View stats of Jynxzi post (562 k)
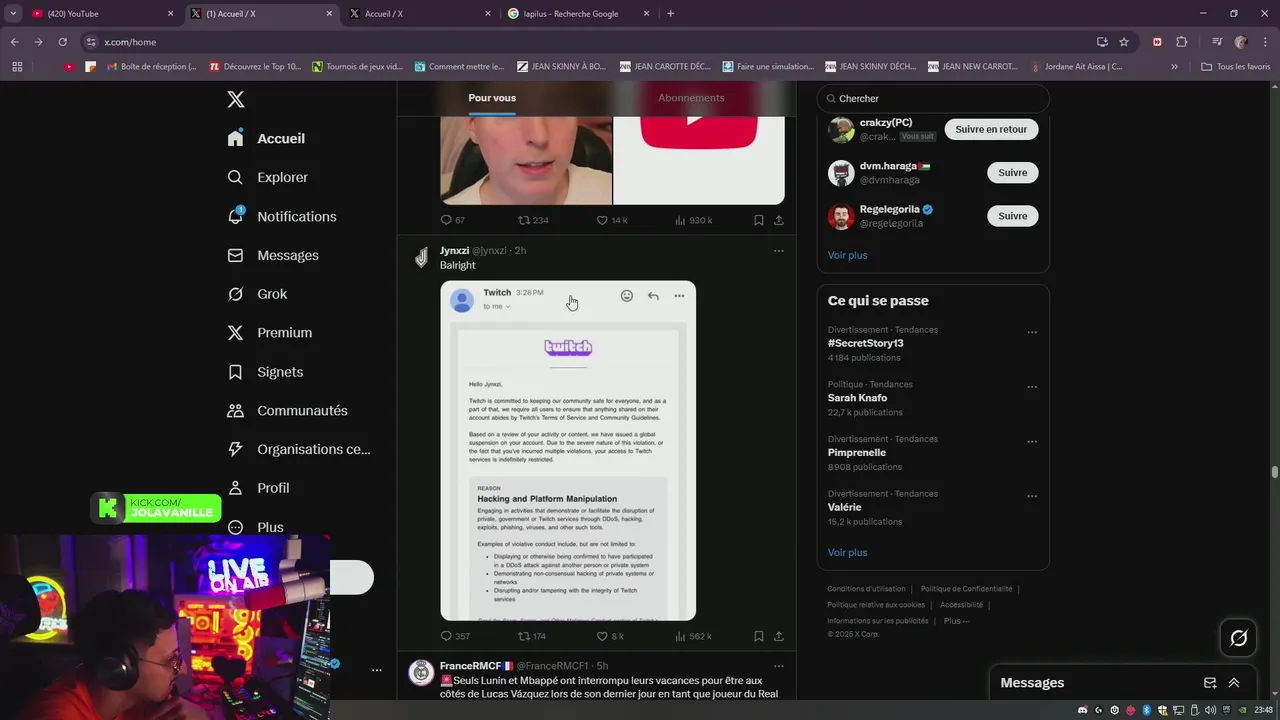This screenshot has width=1280, height=720. click(693, 636)
